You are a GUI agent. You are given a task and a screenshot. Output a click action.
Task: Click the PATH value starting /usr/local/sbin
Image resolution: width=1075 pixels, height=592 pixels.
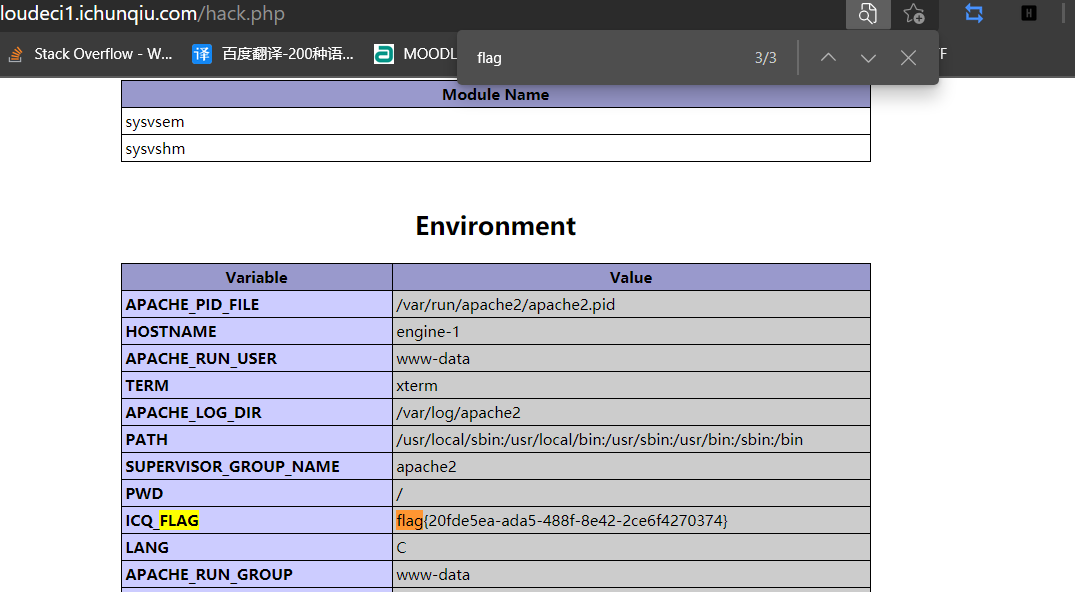point(599,439)
